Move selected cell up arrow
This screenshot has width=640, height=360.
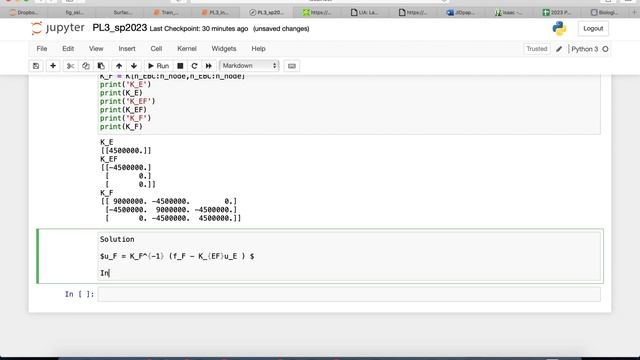(119, 66)
